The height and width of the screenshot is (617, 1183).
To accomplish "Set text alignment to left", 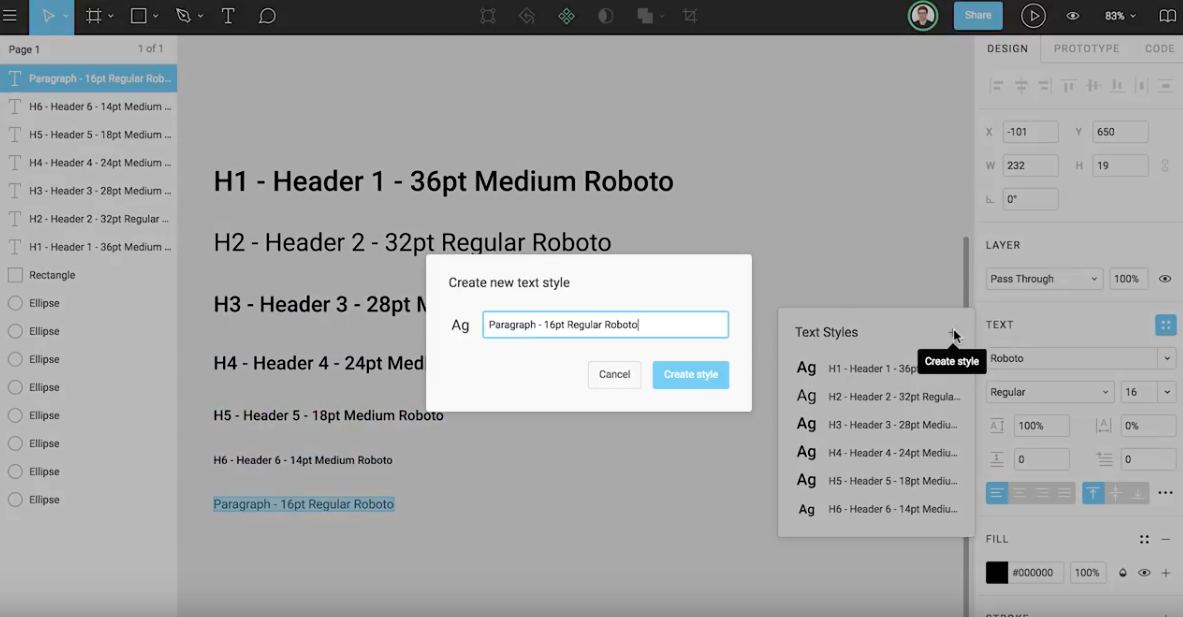I will click(997, 493).
